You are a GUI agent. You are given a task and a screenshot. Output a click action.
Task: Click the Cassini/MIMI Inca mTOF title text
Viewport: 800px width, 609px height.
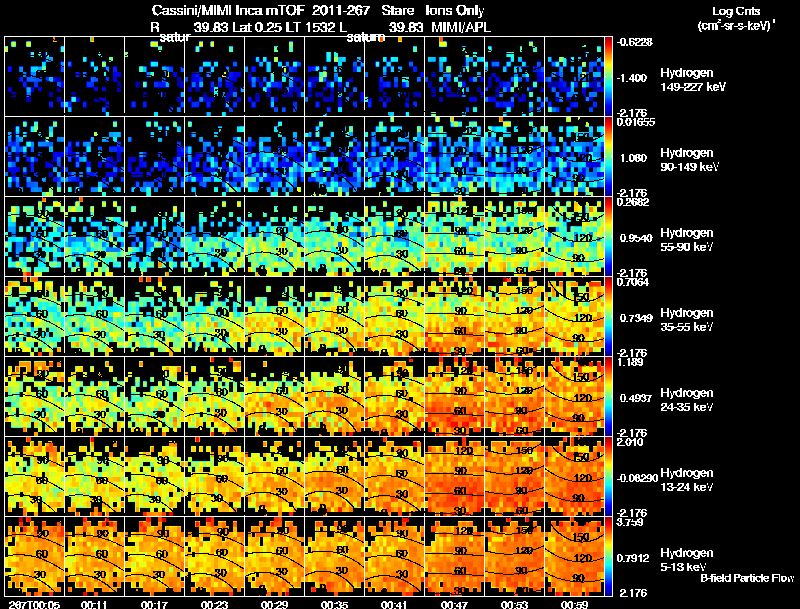tap(222, 9)
